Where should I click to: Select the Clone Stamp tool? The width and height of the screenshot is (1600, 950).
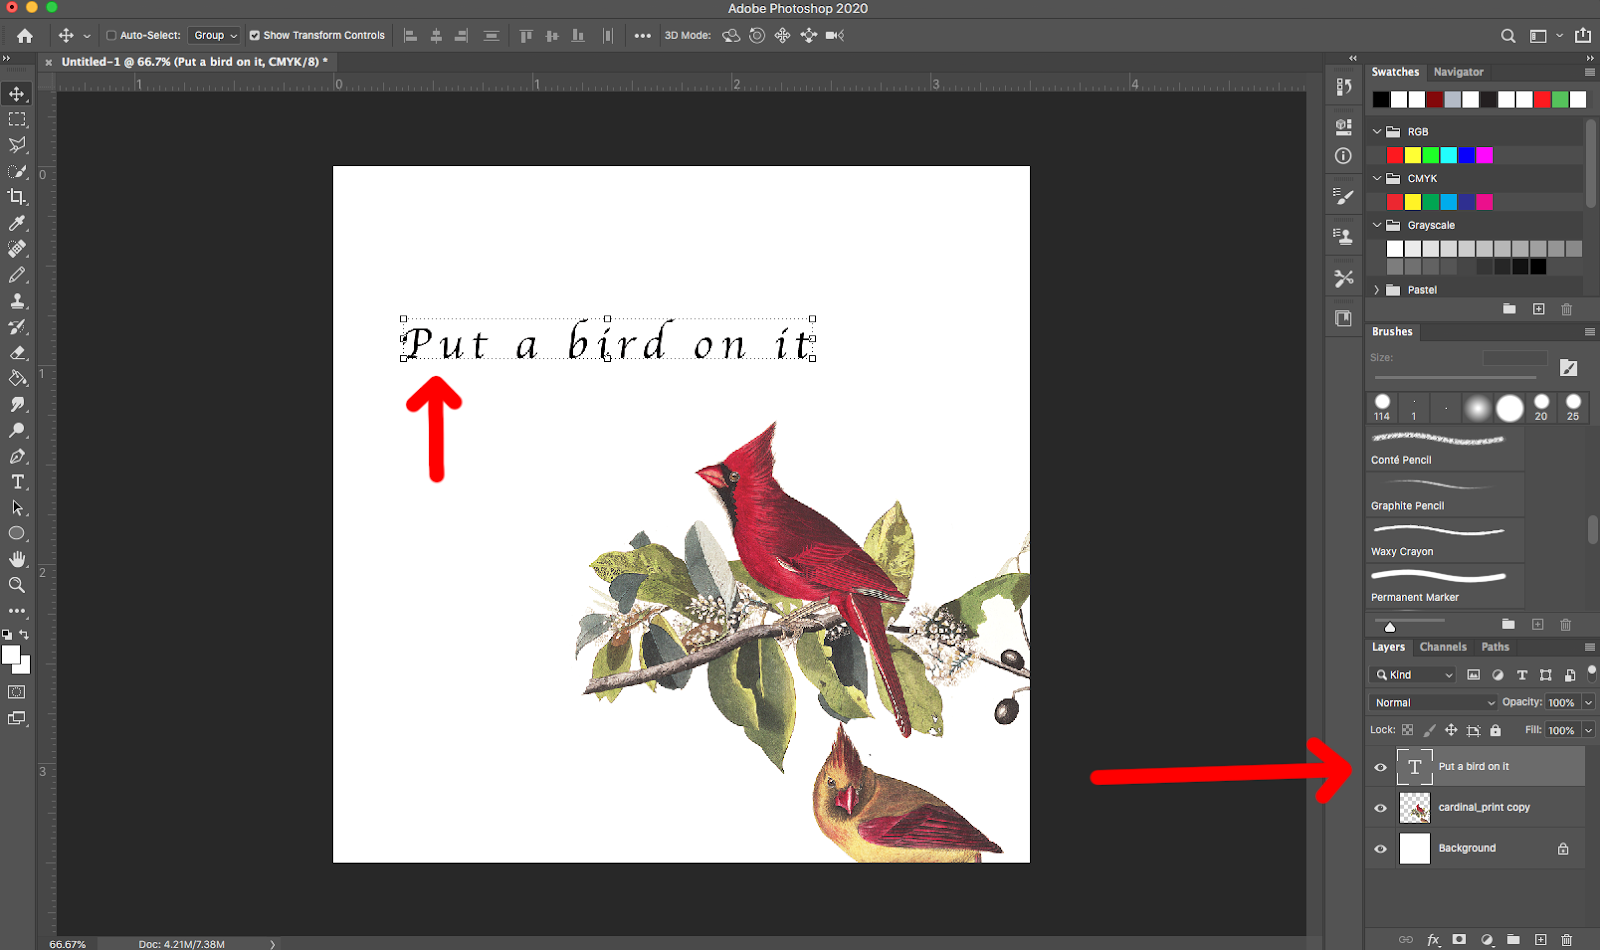coord(17,300)
